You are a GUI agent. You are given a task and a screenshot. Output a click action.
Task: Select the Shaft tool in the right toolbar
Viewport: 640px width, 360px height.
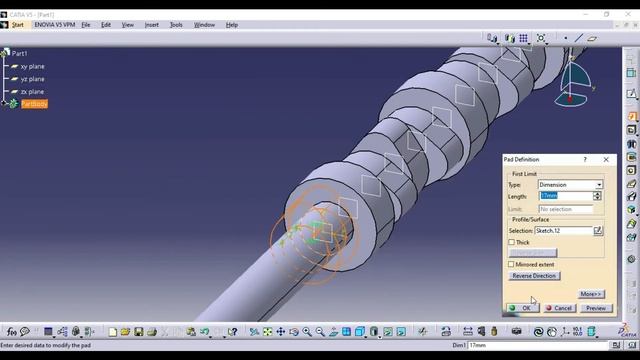click(631, 144)
